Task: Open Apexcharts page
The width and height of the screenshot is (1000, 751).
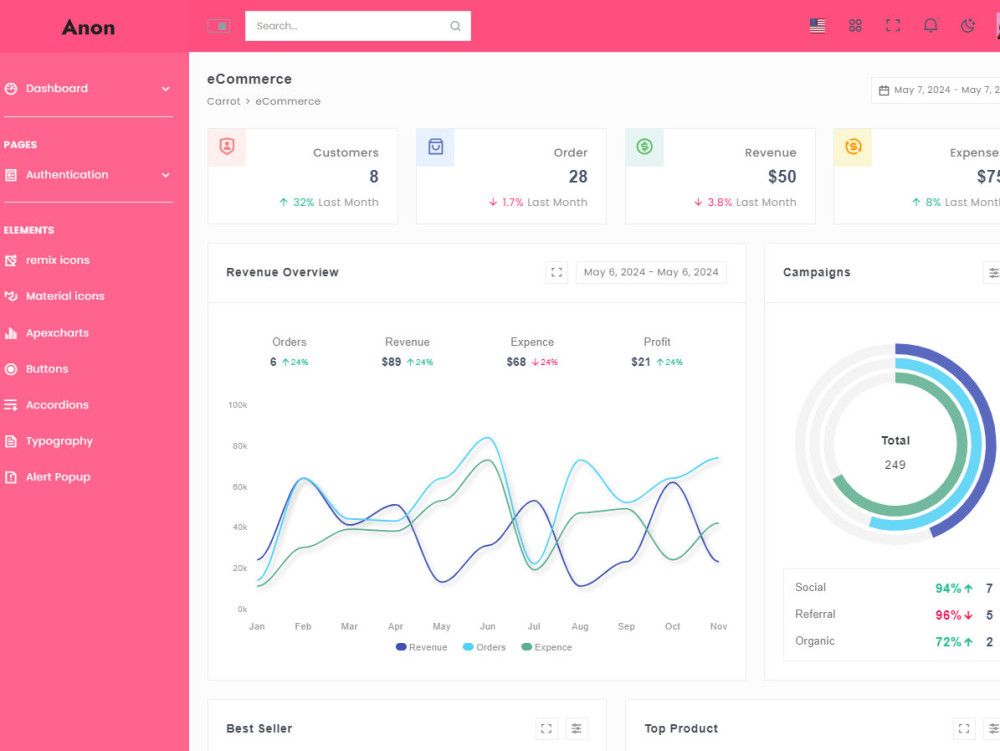Action: click(x=57, y=333)
